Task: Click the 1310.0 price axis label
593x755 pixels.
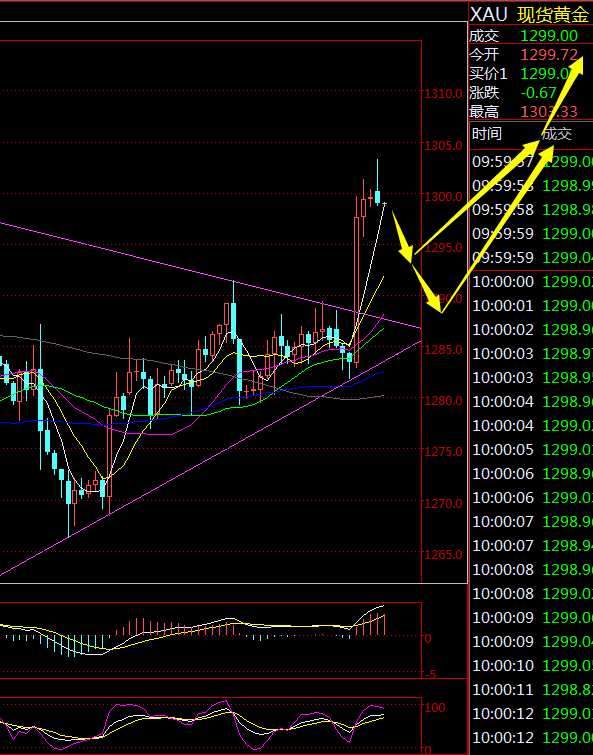Action: pos(443,93)
